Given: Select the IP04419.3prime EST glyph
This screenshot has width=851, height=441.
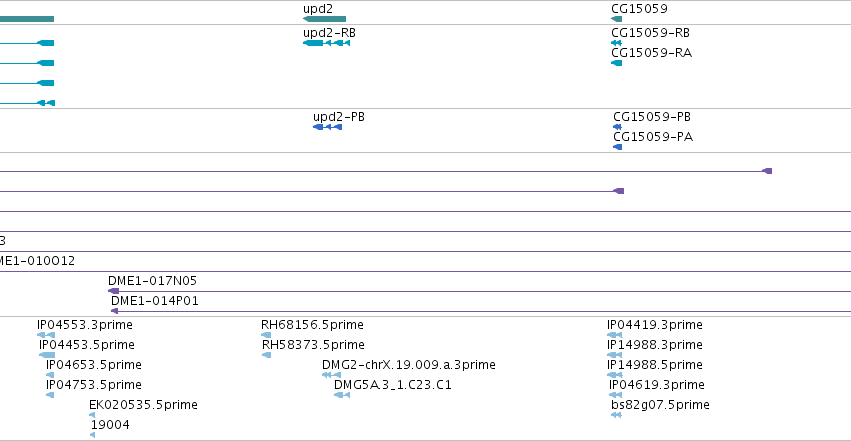Looking at the screenshot, I should (x=615, y=335).
